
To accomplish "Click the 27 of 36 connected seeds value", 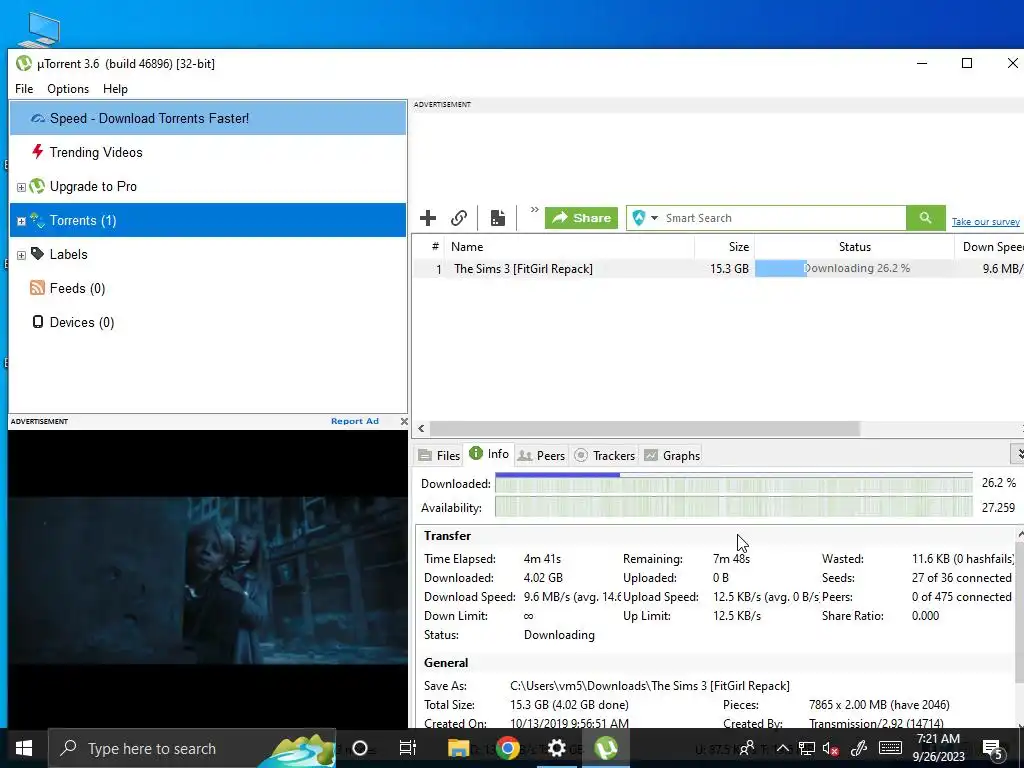I will click(x=961, y=578).
